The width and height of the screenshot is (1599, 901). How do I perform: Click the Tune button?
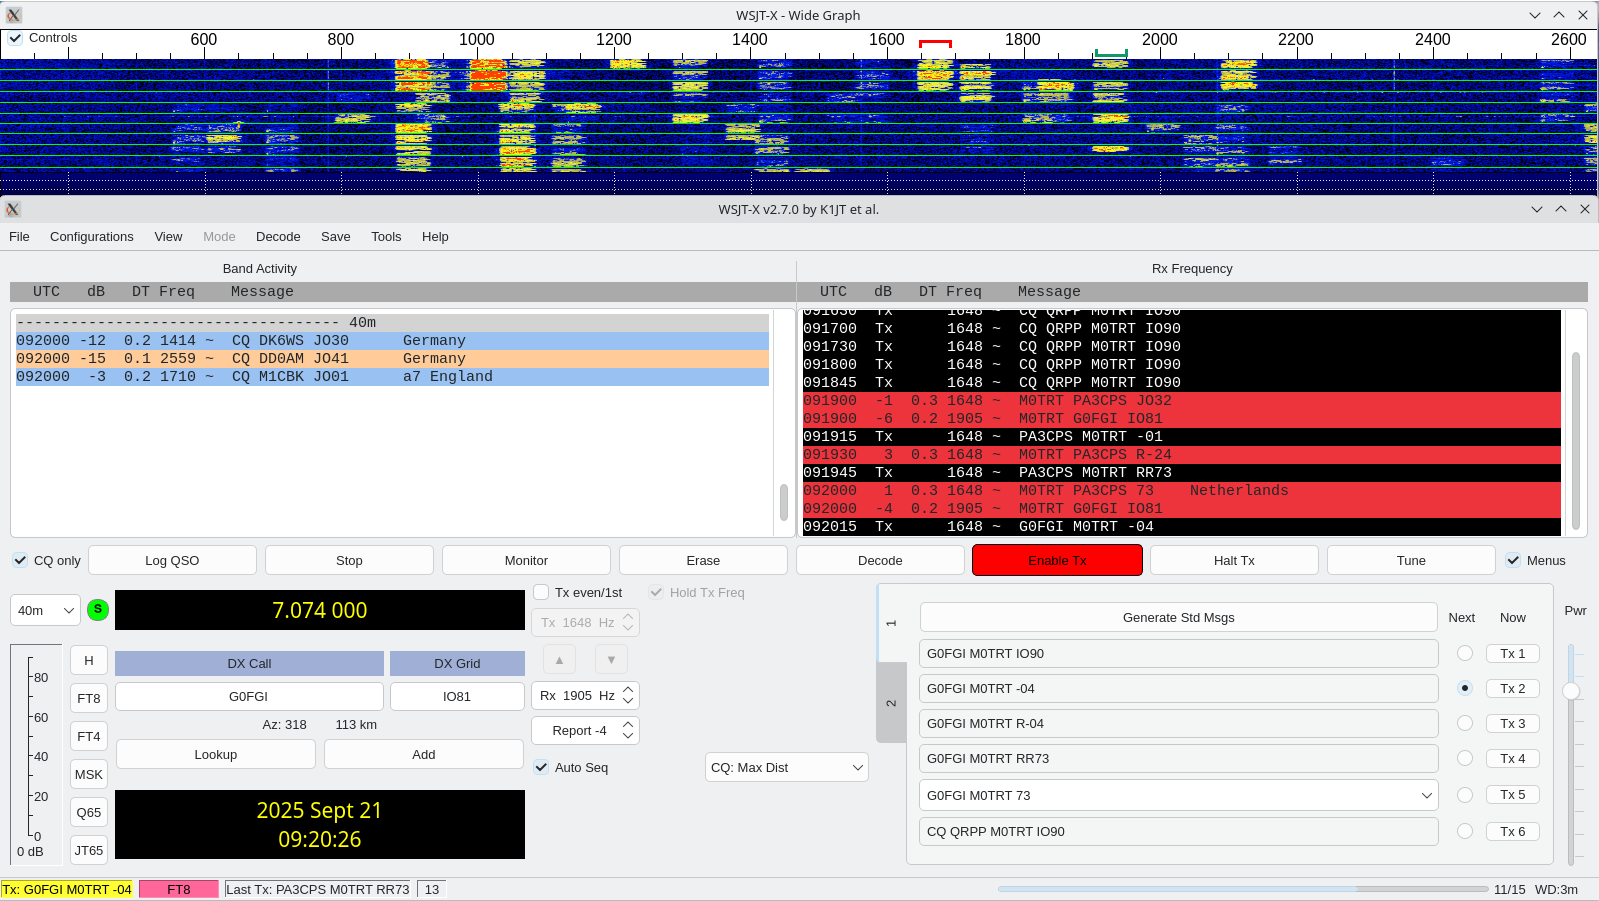point(1411,560)
